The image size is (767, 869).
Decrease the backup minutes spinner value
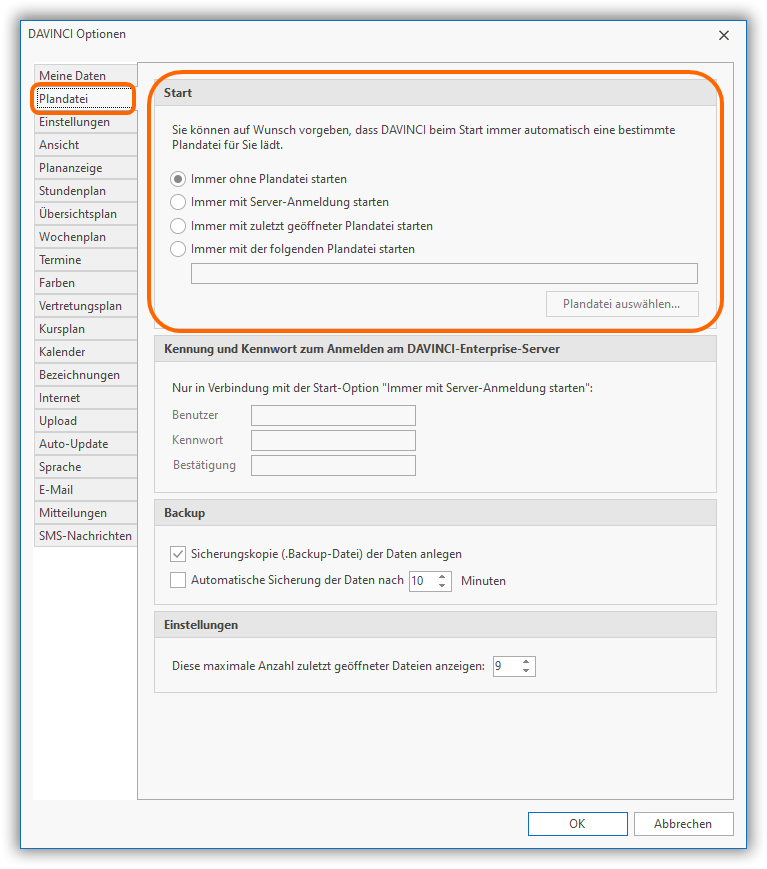click(x=443, y=585)
